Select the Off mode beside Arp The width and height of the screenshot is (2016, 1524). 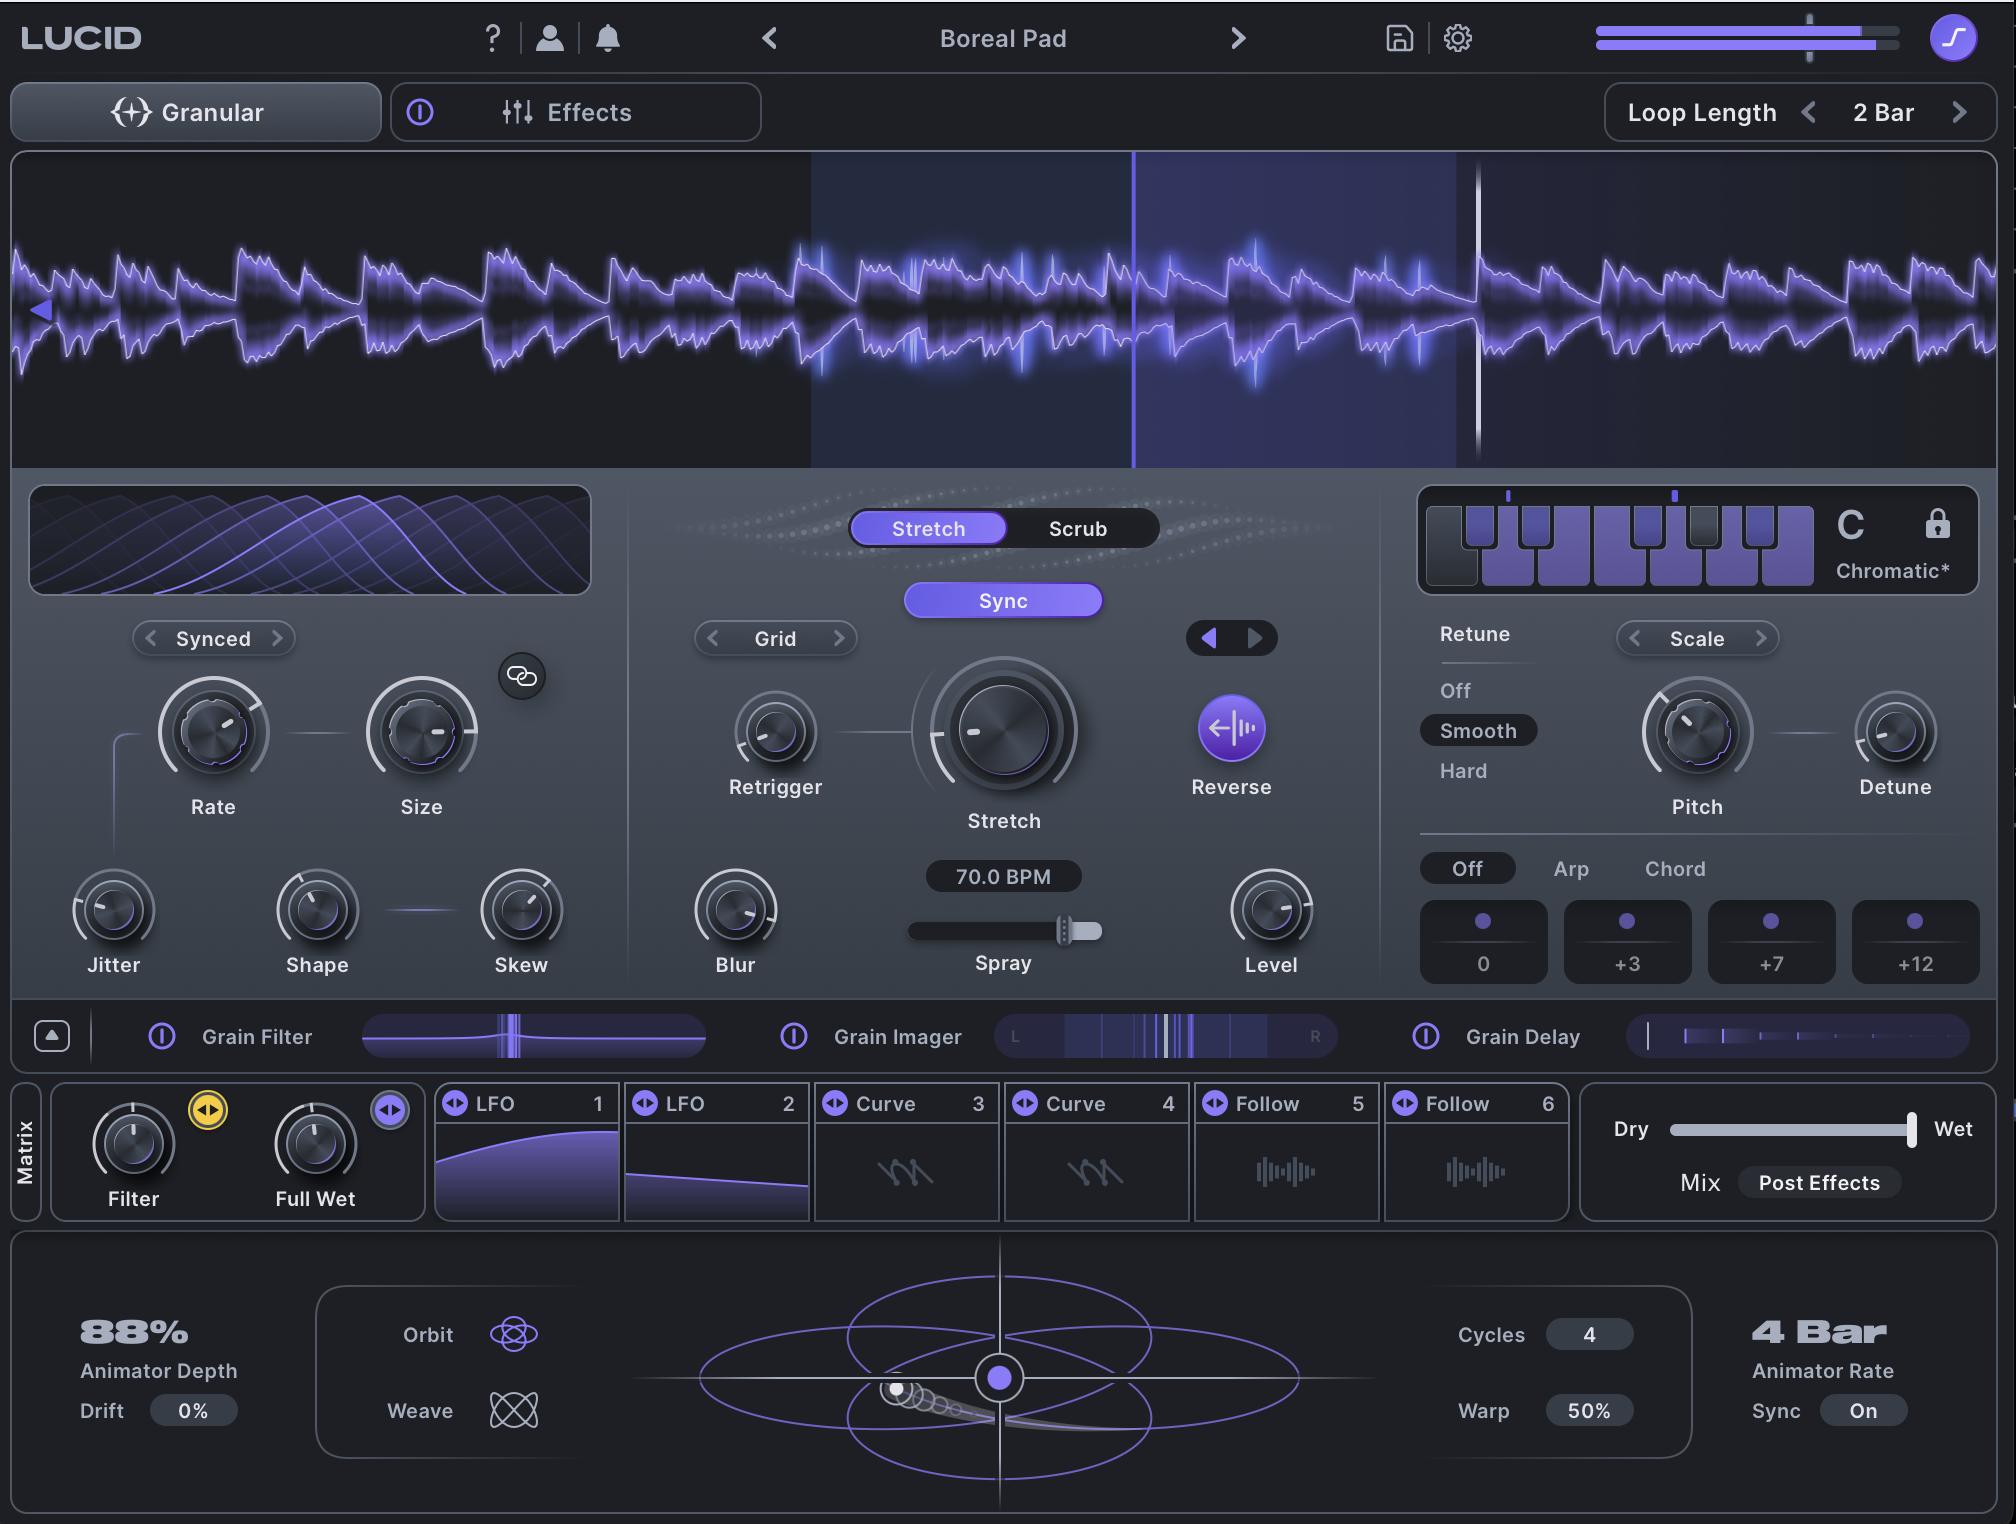(x=1467, y=868)
